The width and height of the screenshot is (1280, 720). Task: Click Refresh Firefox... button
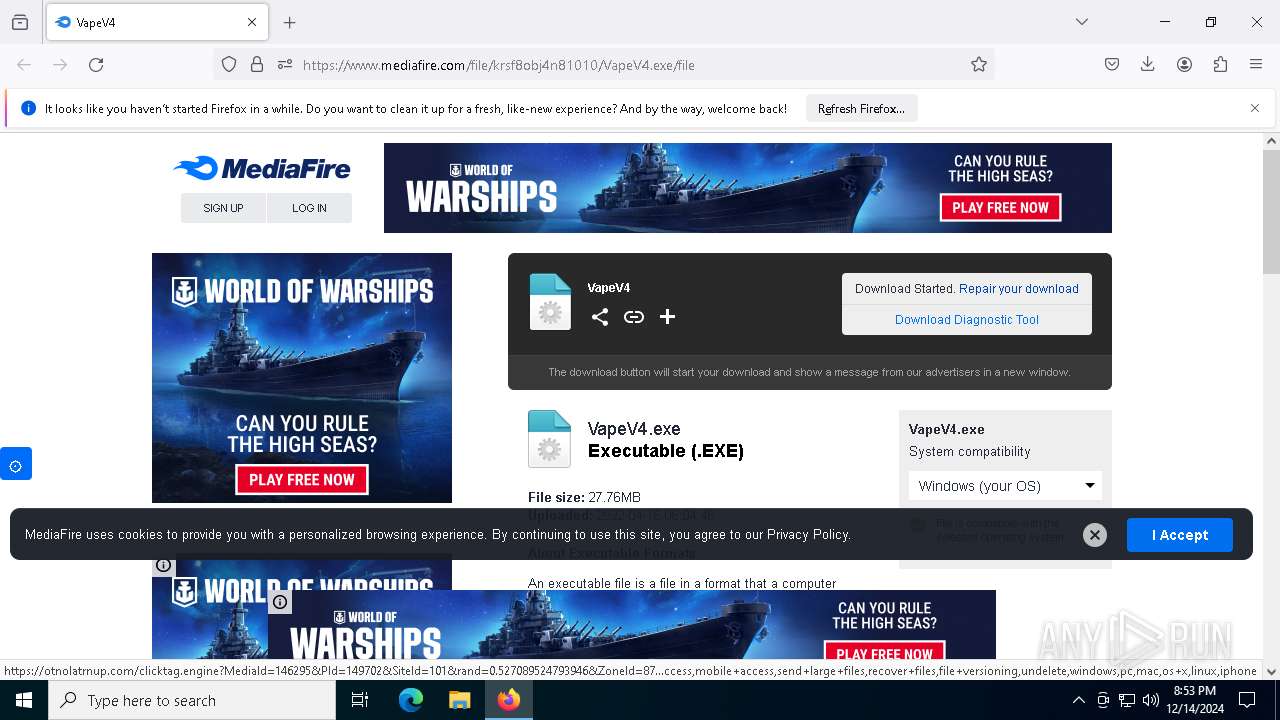coord(861,109)
